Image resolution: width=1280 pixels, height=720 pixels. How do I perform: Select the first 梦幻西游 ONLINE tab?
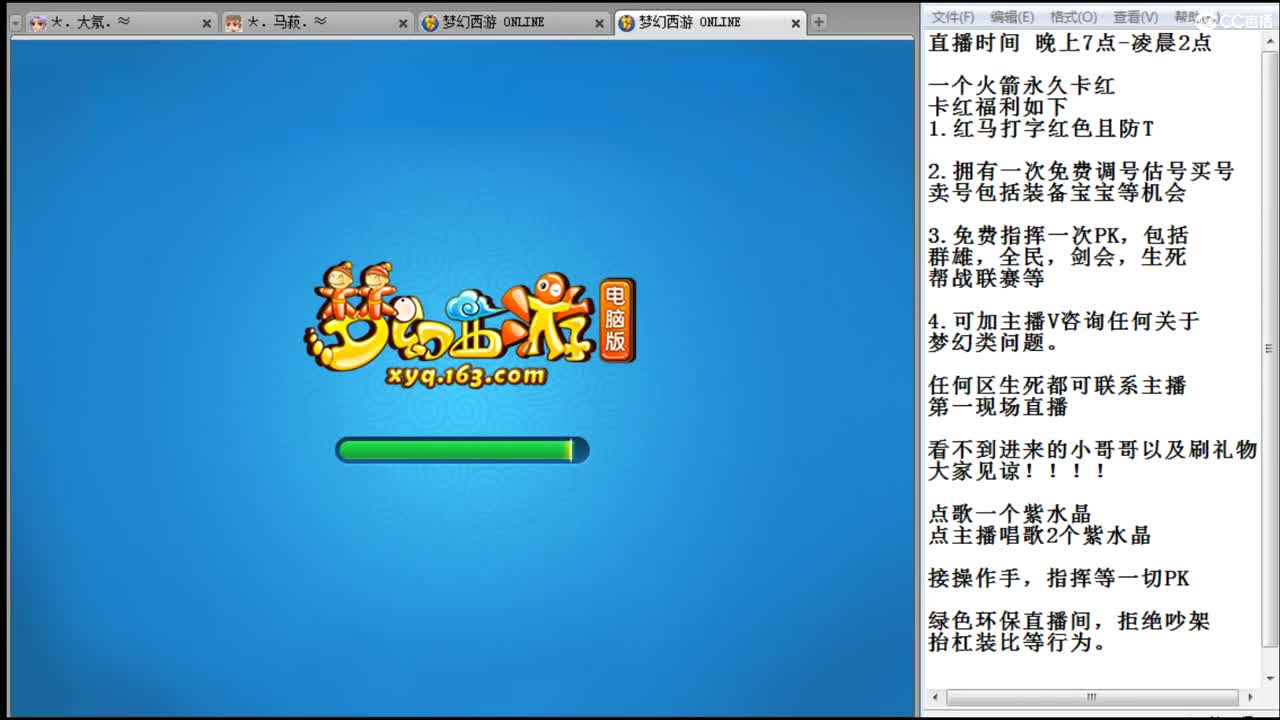512,23
